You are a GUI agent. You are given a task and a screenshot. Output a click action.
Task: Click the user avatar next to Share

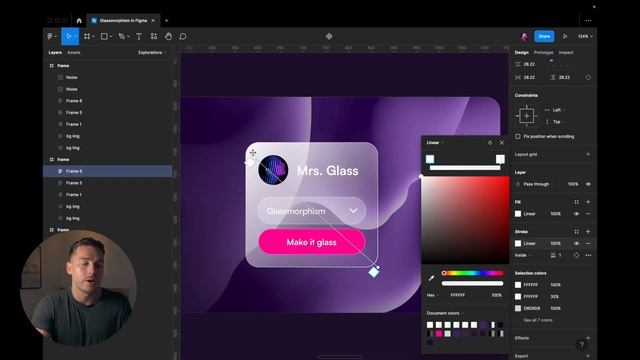coord(524,36)
